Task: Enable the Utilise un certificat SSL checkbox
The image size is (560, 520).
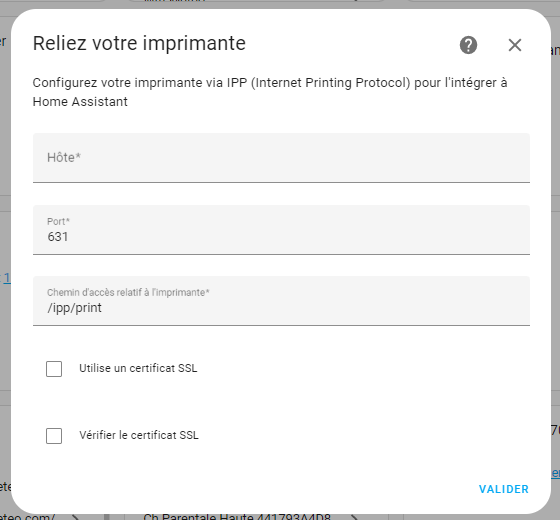Action: [x=54, y=369]
